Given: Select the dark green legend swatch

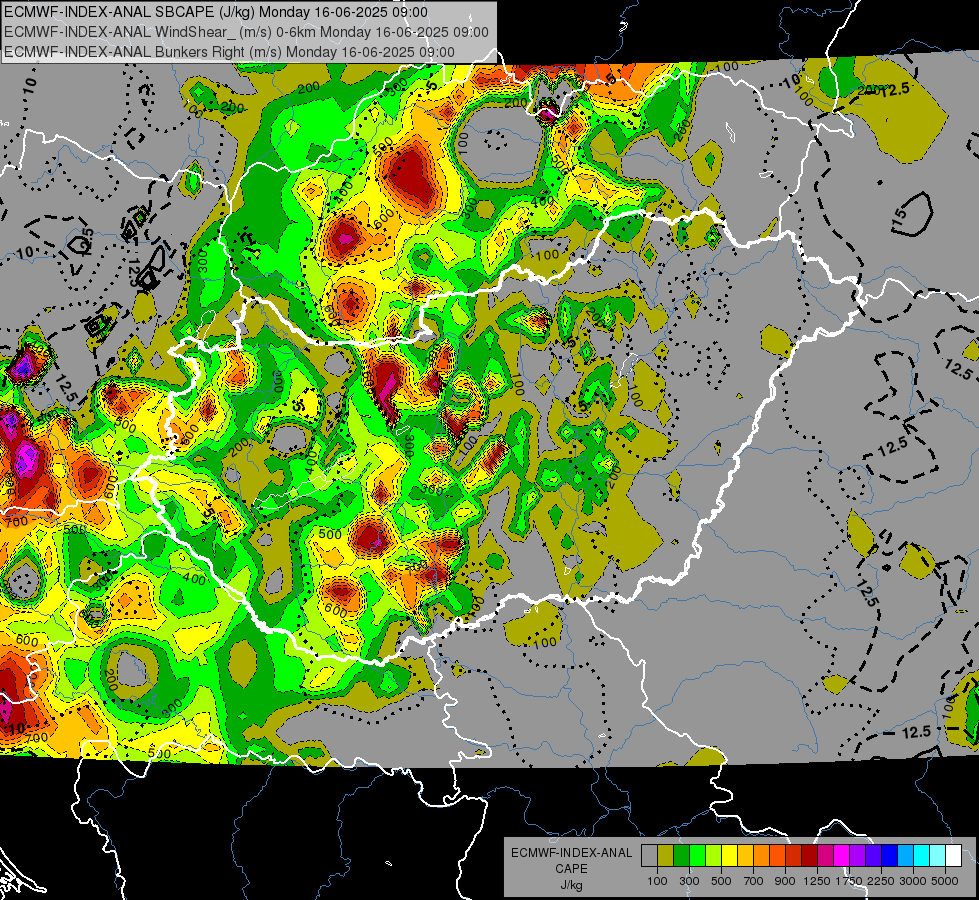Looking at the screenshot, I should pyautogui.click(x=681, y=855).
